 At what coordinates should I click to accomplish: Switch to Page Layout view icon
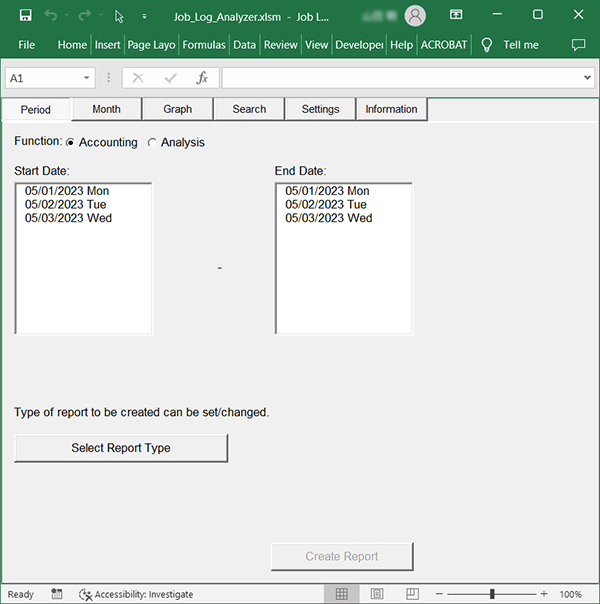[x=377, y=594]
